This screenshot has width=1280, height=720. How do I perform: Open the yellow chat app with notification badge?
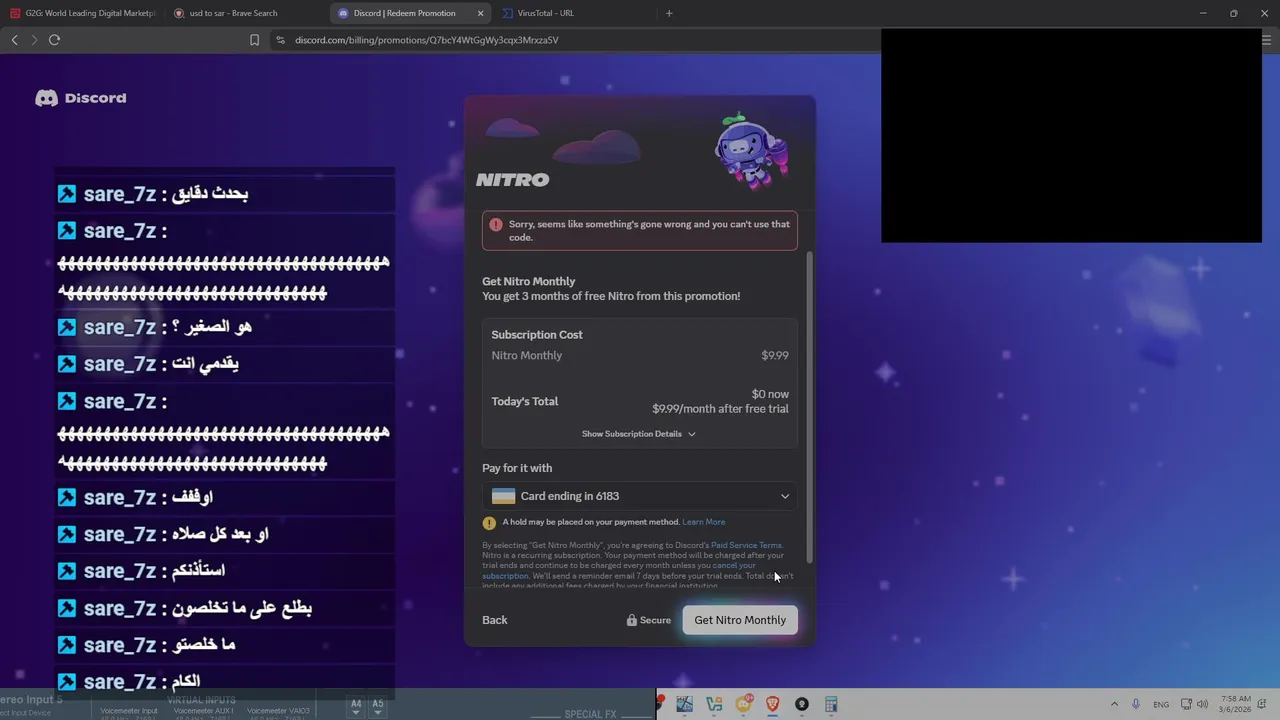(x=743, y=705)
